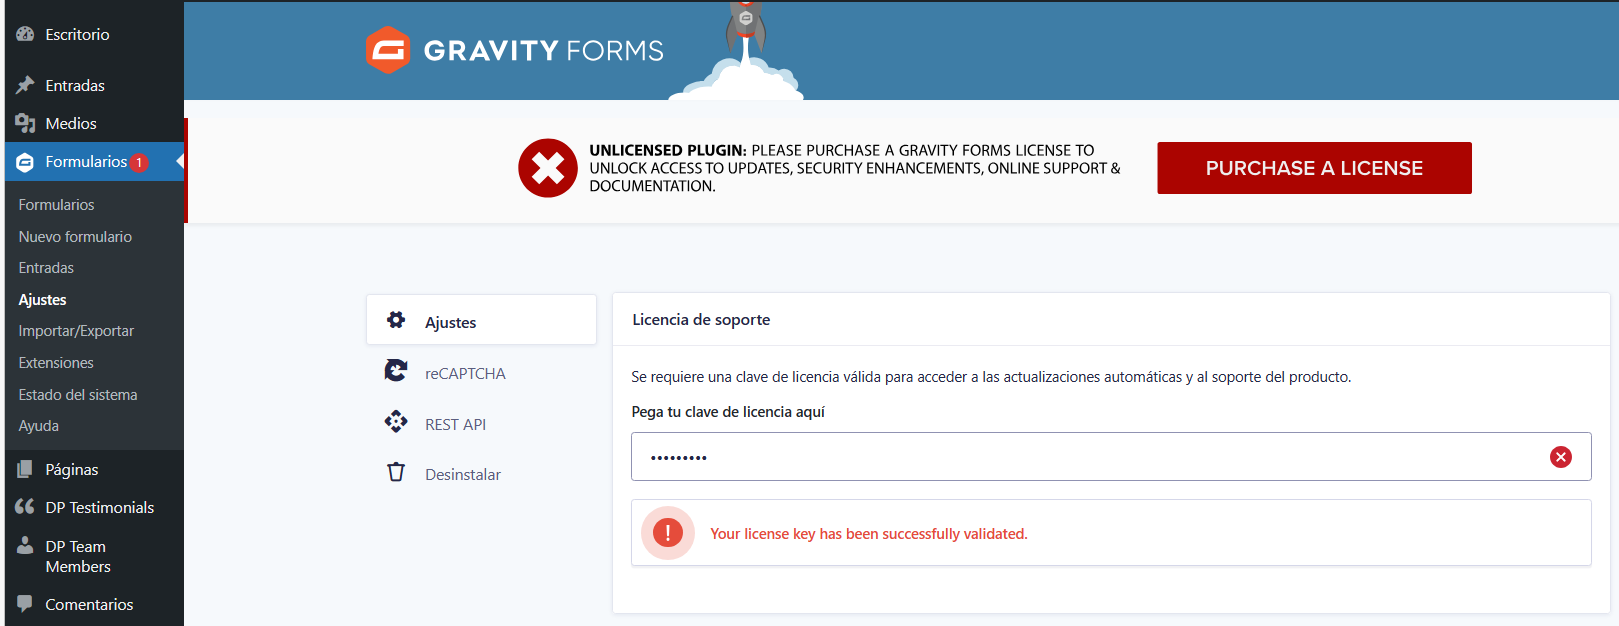The height and width of the screenshot is (626, 1619).
Task: Click the exclamation alert icon
Action: coord(668,533)
